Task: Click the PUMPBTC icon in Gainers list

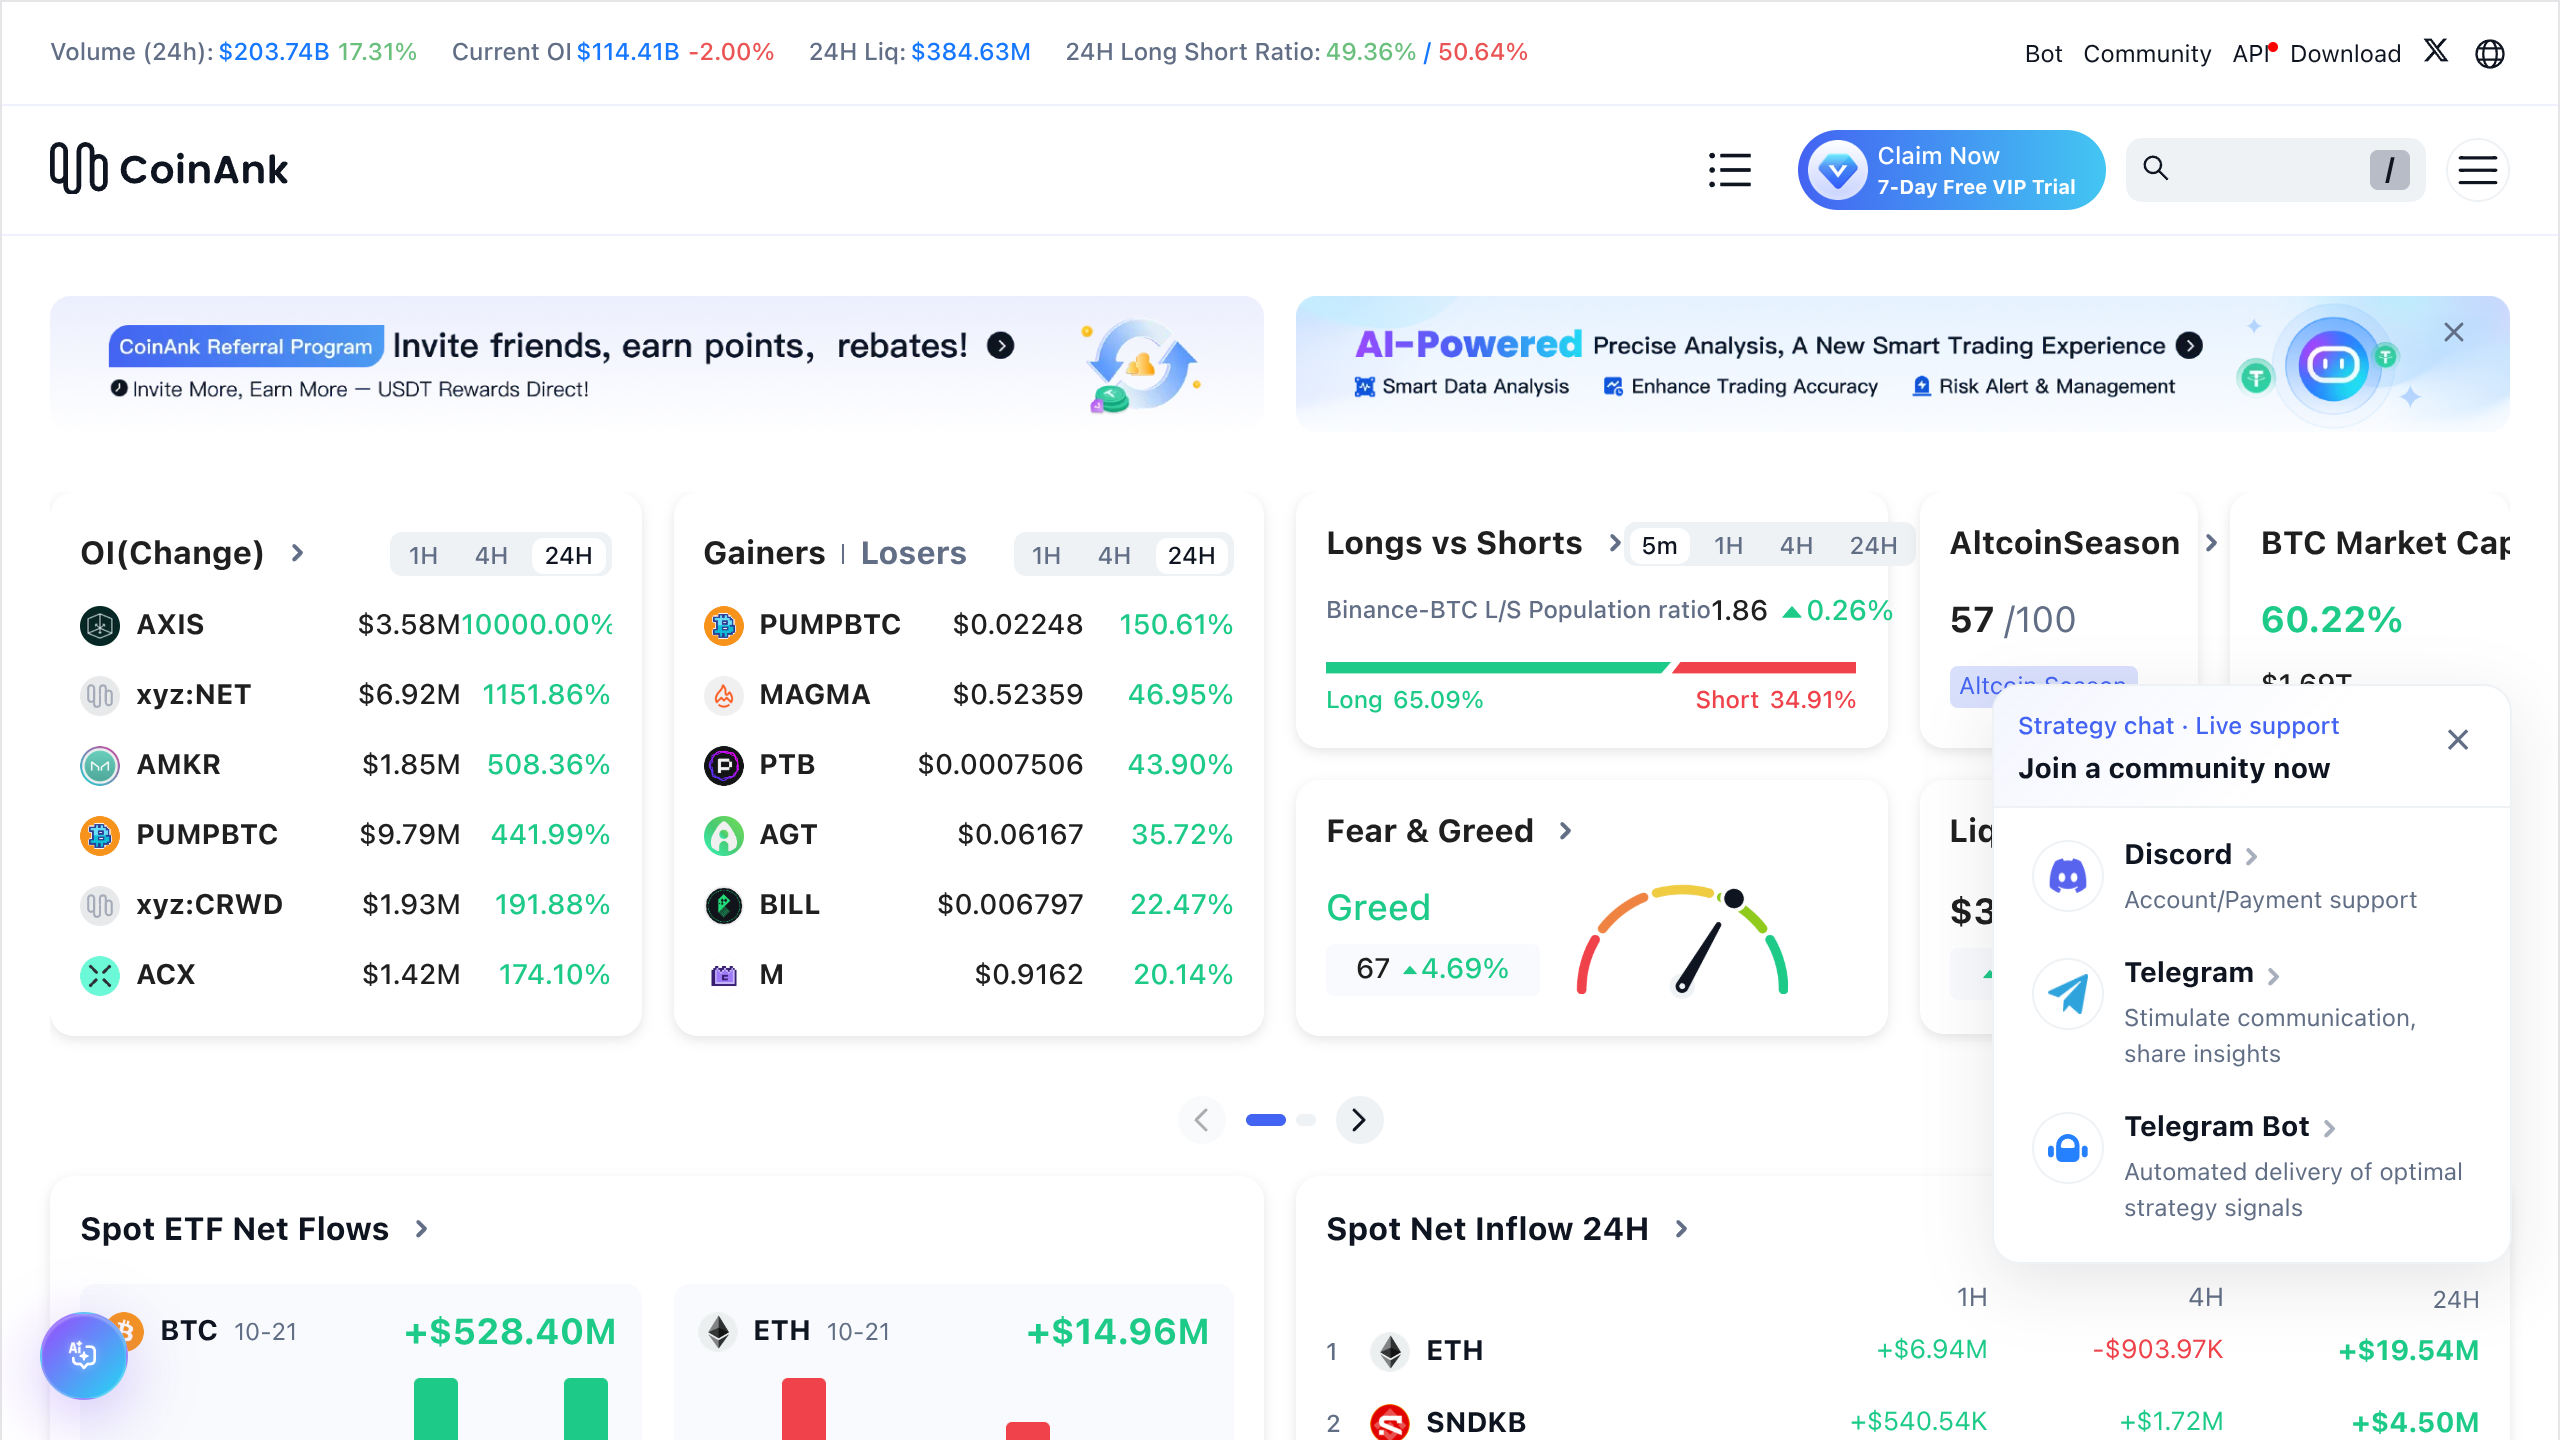Action: point(724,625)
